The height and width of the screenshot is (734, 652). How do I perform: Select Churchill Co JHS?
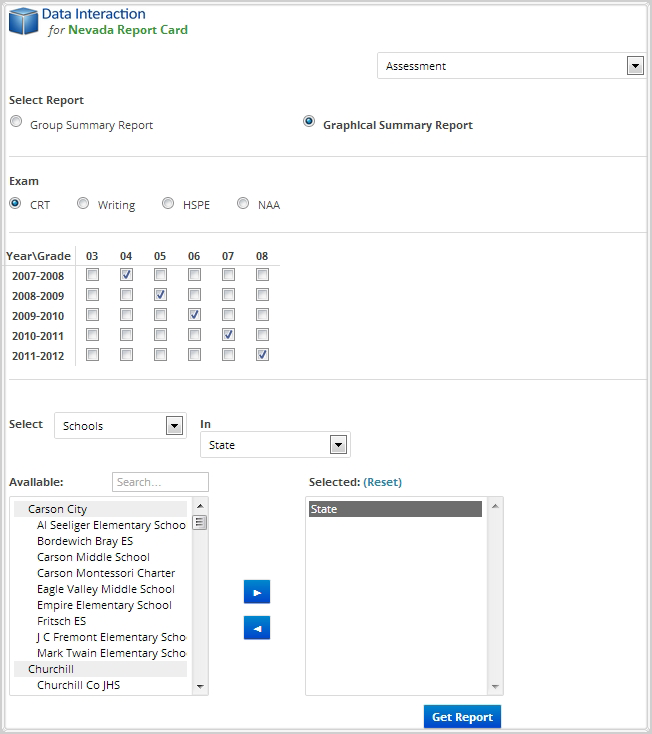click(x=79, y=685)
